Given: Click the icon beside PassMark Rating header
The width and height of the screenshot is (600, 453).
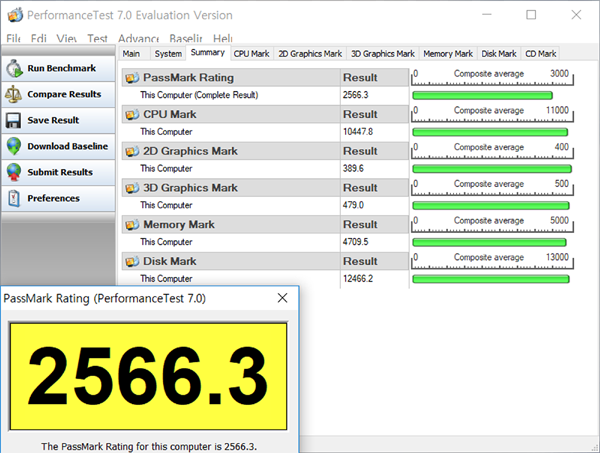Looking at the screenshot, I should point(132,78).
